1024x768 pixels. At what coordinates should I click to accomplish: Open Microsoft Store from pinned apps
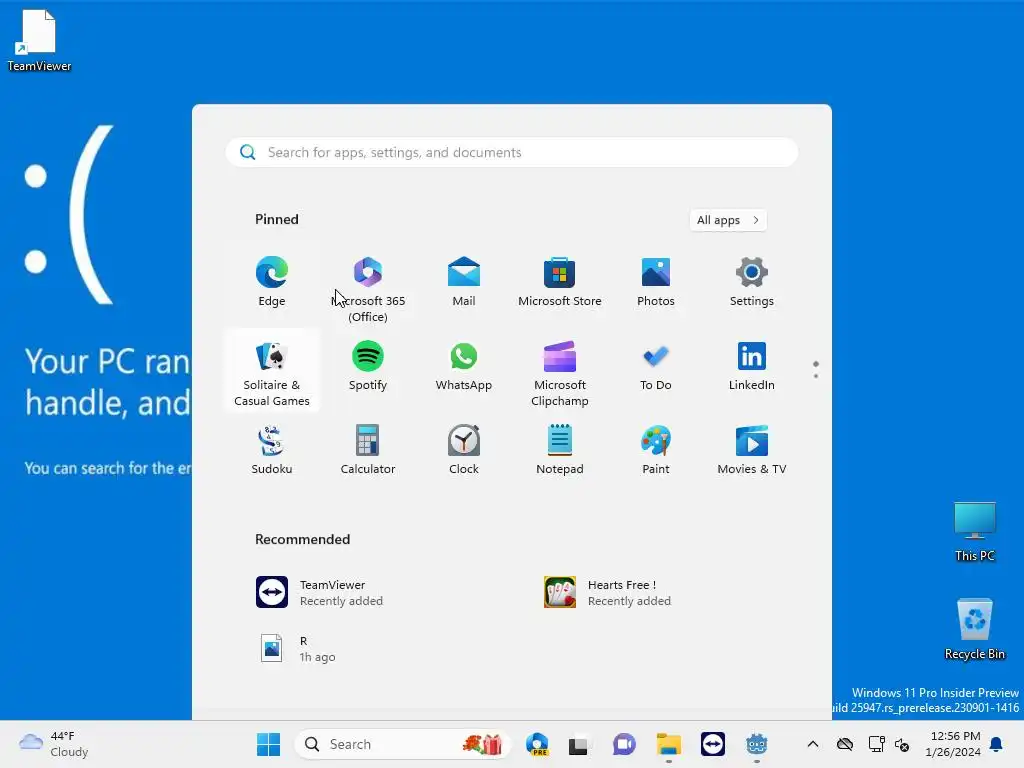(x=560, y=282)
